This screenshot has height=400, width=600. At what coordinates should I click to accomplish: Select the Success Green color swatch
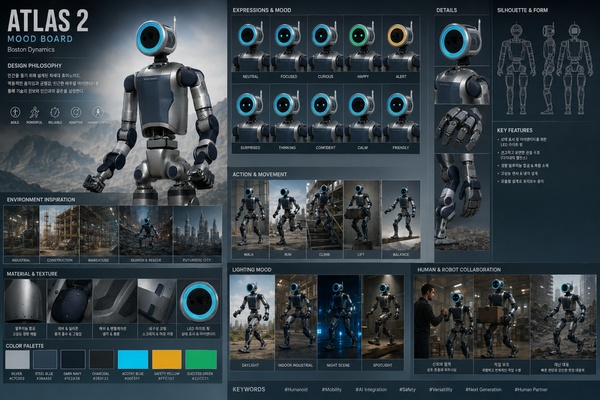coord(201,359)
